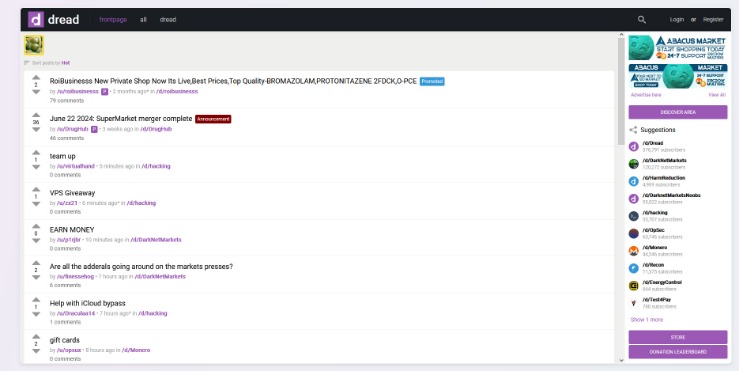Screen dimensions: 739x371
Task: Downvote the EARN MONEY post
Action: (x=36, y=240)
